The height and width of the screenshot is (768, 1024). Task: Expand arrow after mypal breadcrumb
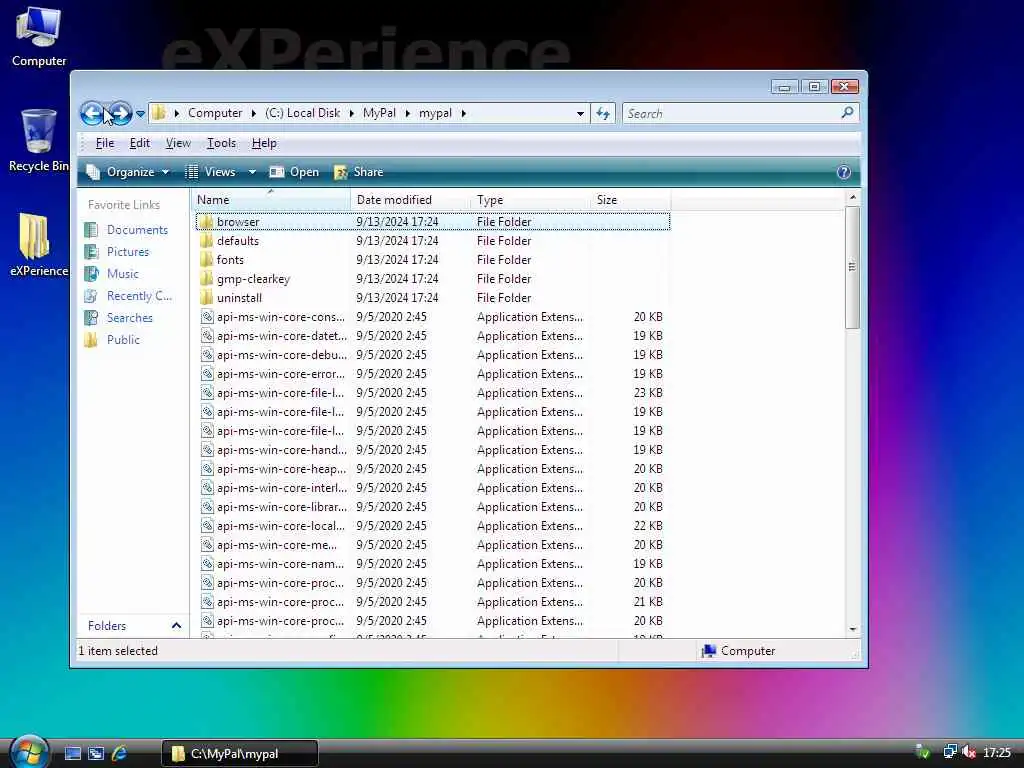[464, 114]
